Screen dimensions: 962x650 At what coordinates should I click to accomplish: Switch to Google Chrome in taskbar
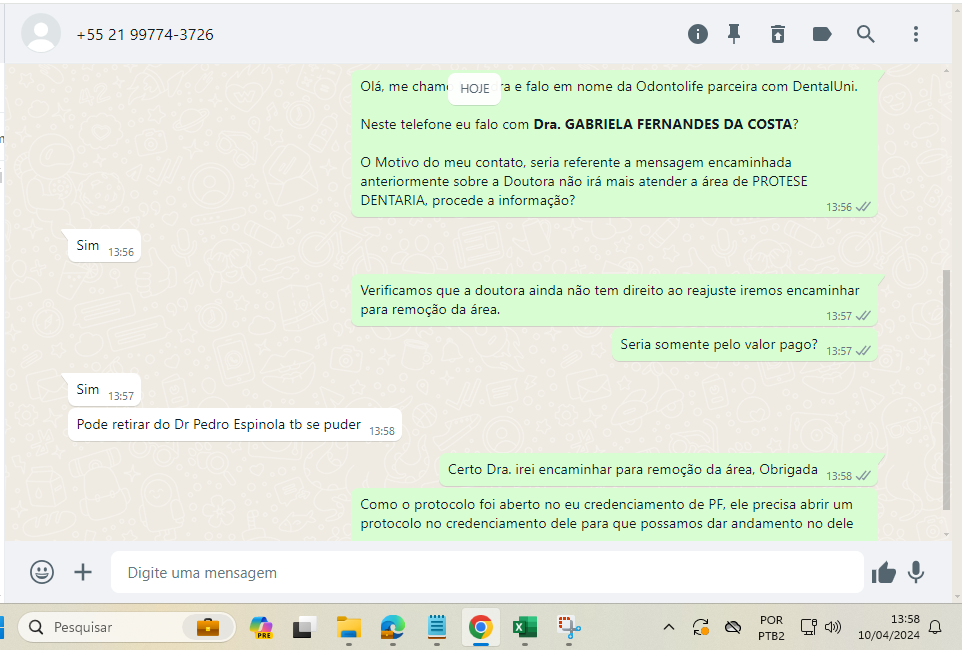480,627
